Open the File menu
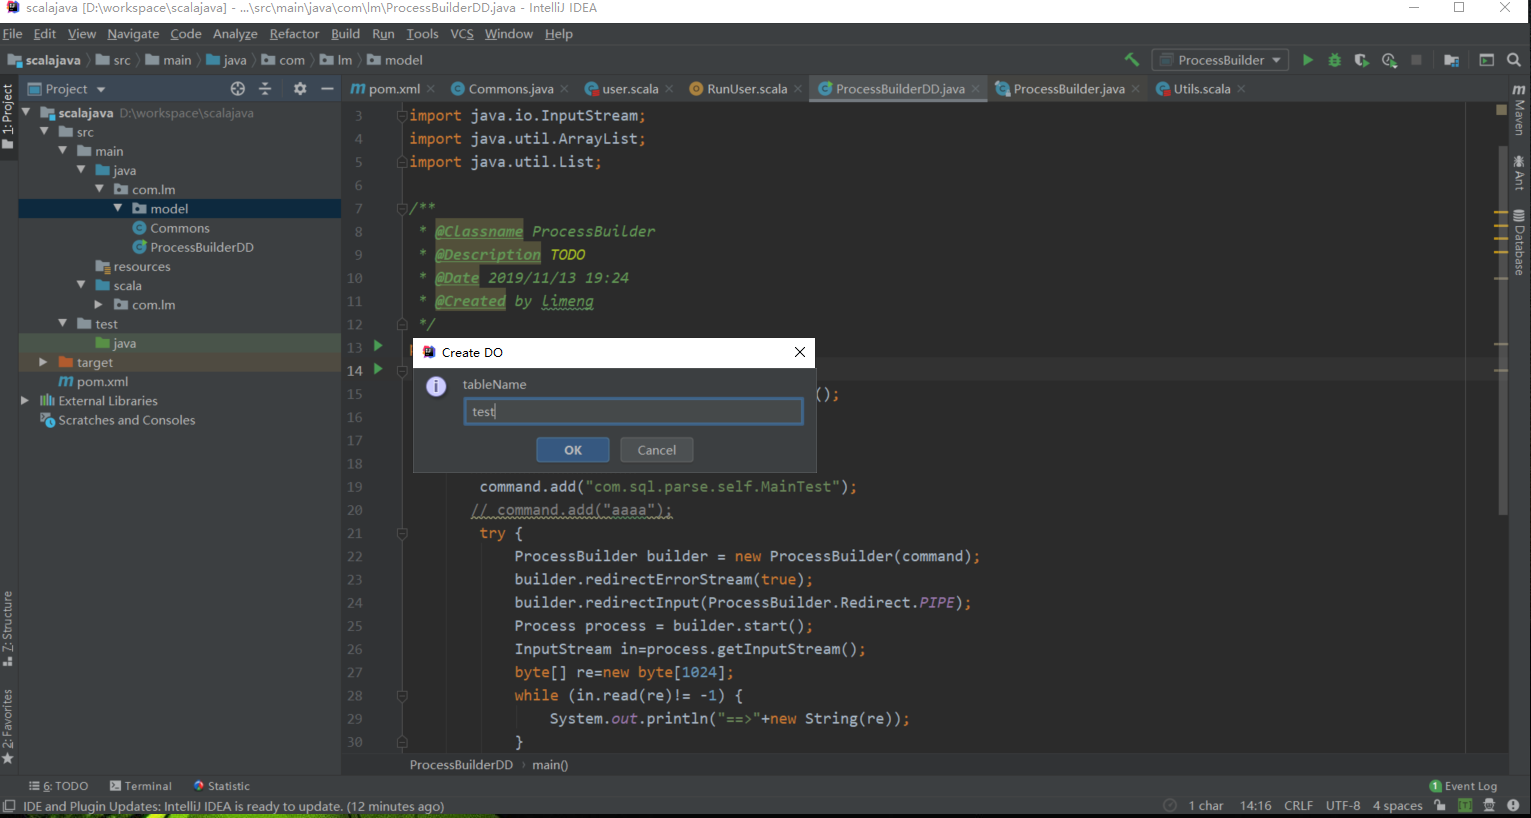Image resolution: width=1531 pixels, height=818 pixels. coord(12,33)
